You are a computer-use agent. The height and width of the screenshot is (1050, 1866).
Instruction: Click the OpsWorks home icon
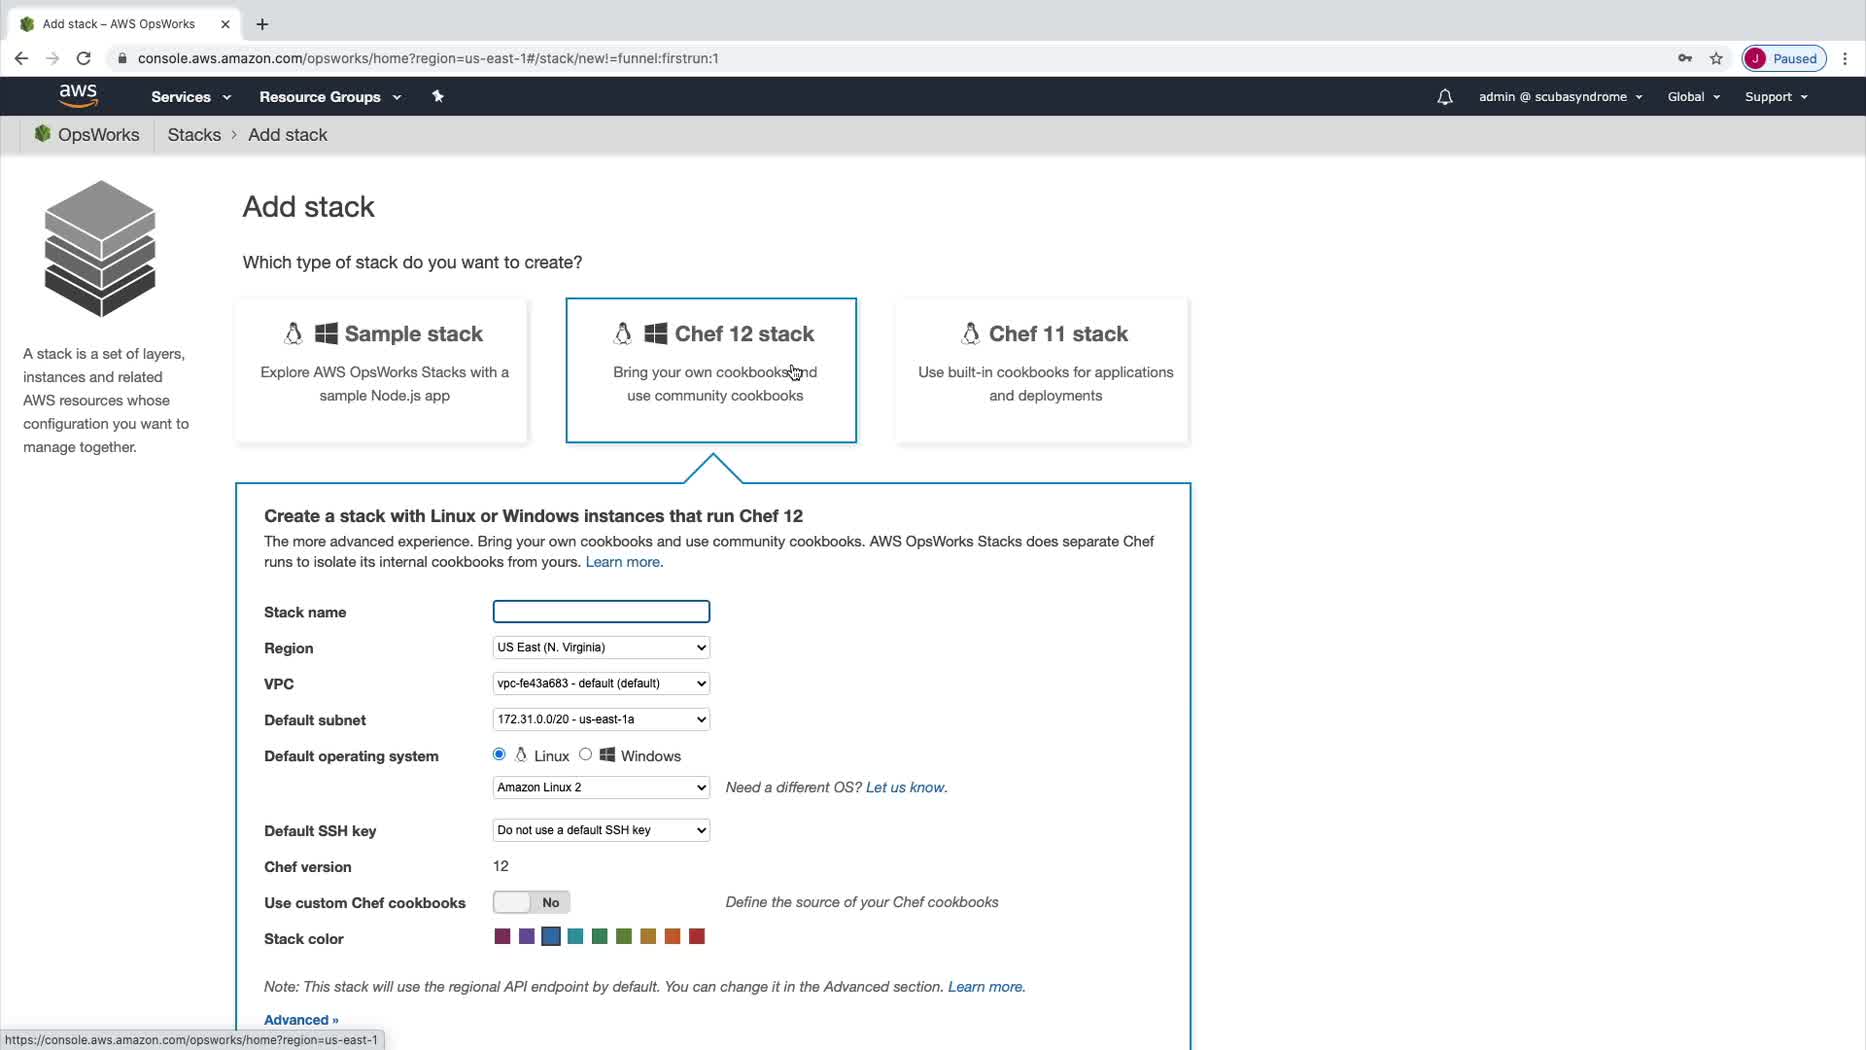(42, 134)
